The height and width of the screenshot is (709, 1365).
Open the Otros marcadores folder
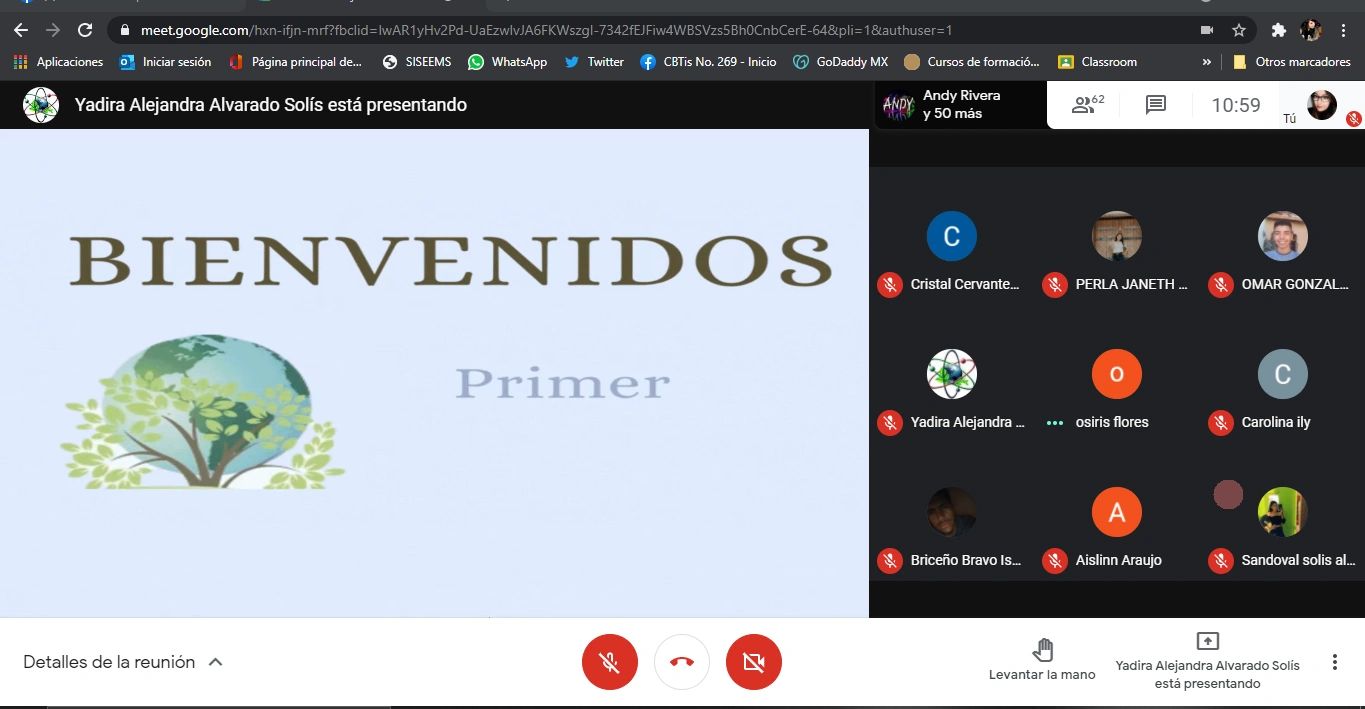coord(1292,62)
